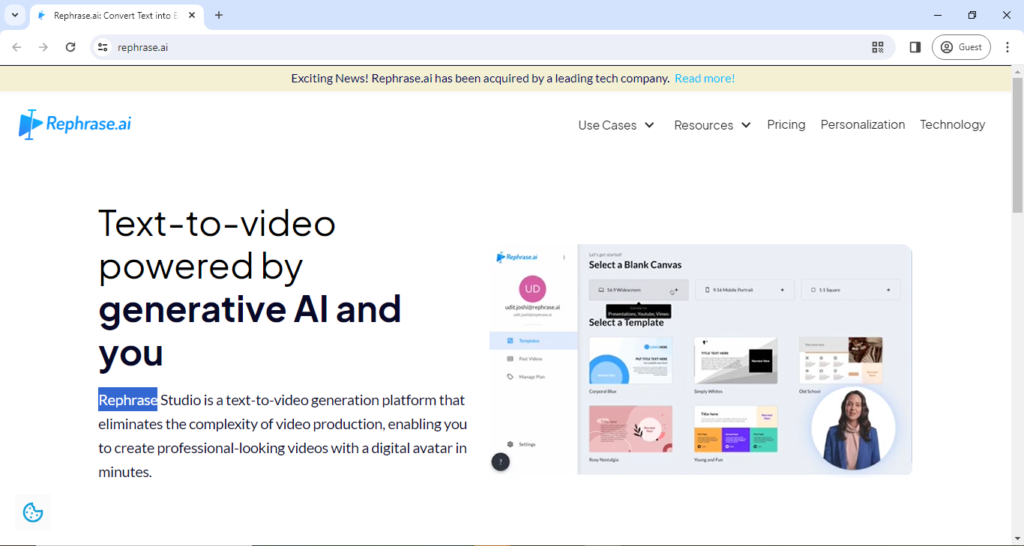Open the Chrome side panel icon
The width and height of the screenshot is (1024, 546).
[x=914, y=47]
